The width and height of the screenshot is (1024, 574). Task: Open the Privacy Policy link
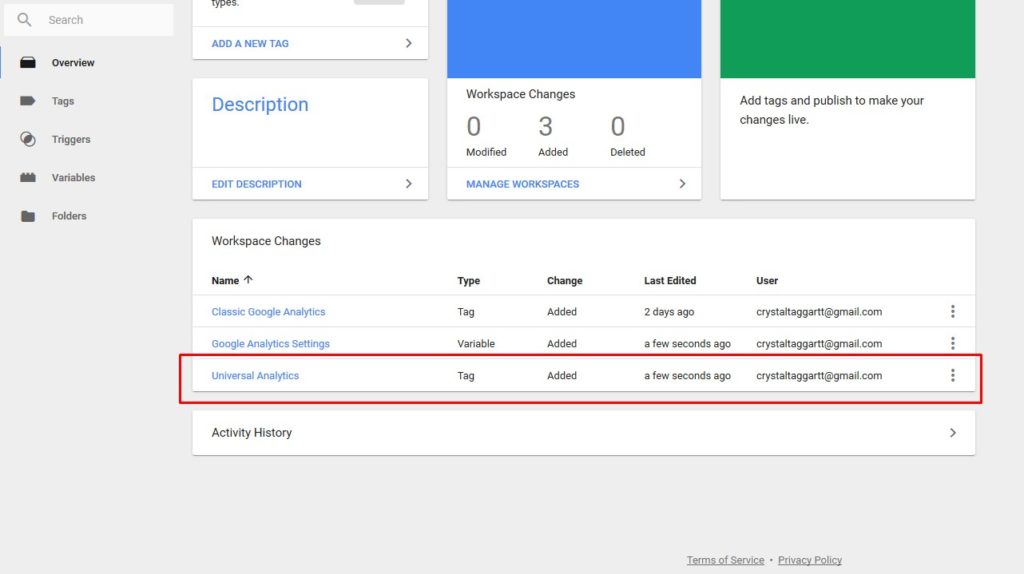810,560
